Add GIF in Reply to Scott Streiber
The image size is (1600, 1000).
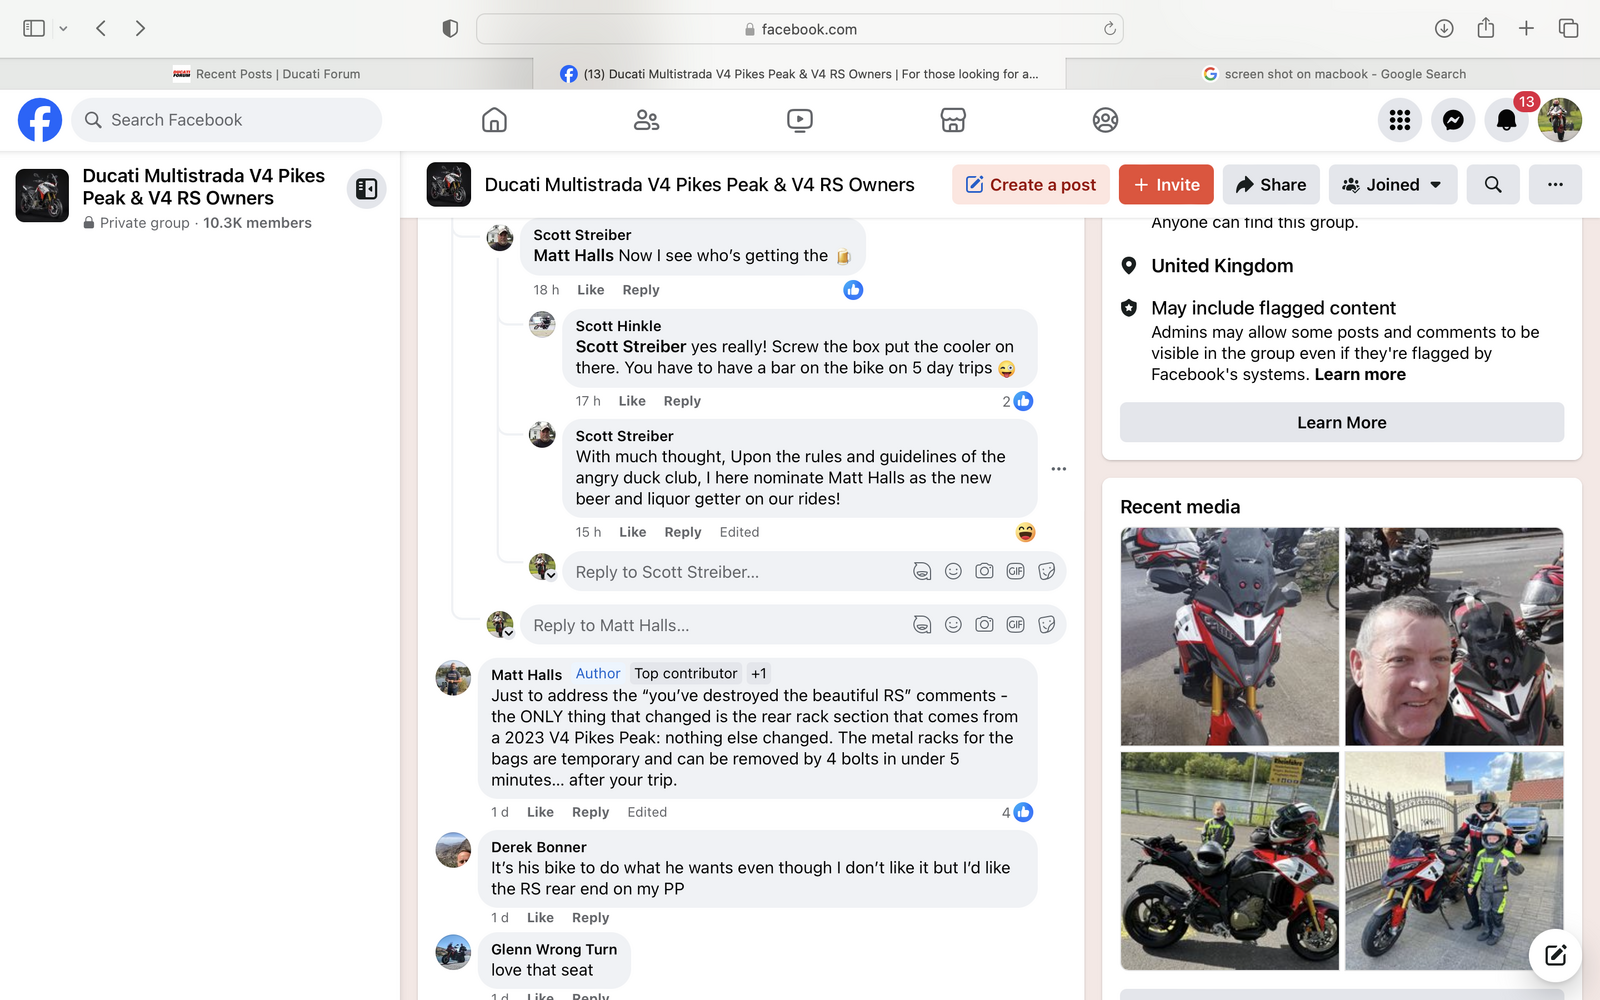point(1016,571)
